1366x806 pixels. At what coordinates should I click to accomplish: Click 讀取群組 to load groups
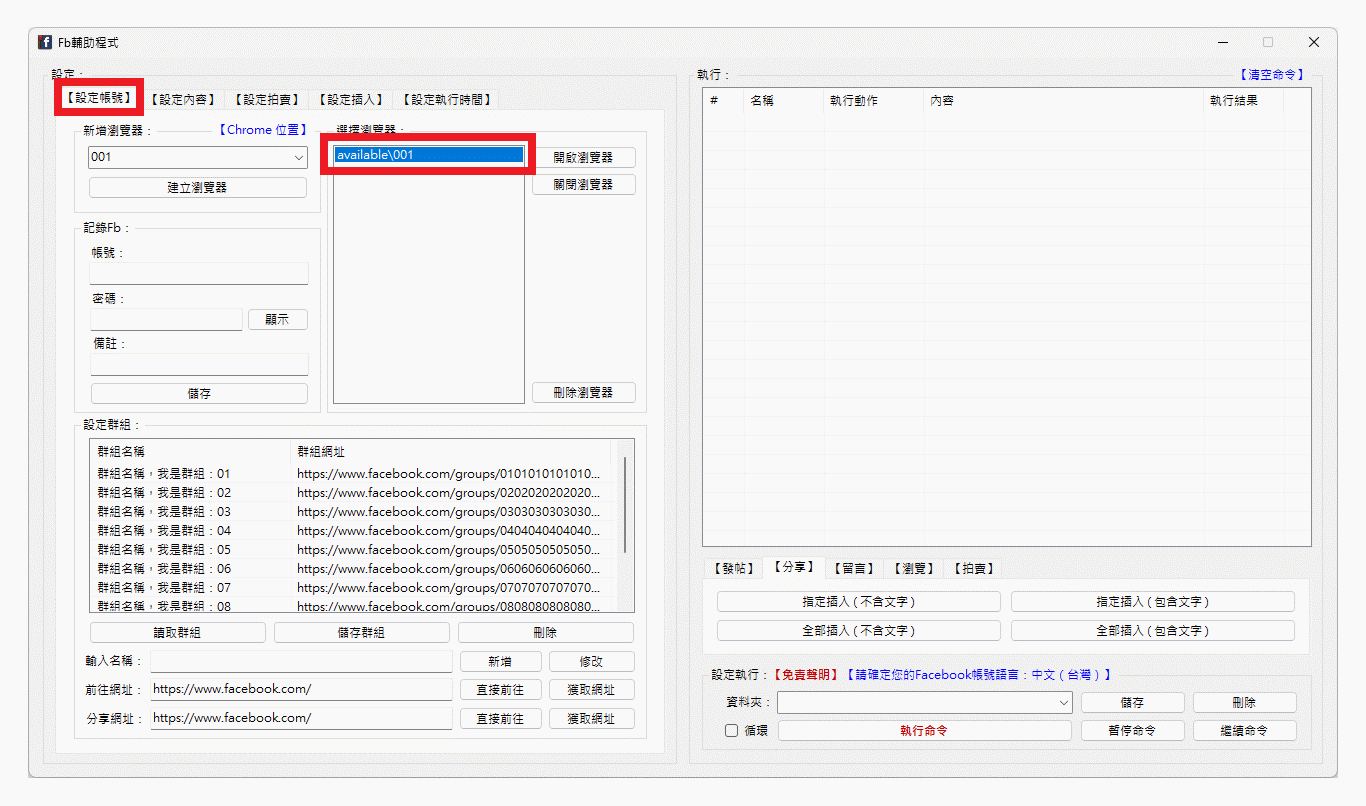177,632
